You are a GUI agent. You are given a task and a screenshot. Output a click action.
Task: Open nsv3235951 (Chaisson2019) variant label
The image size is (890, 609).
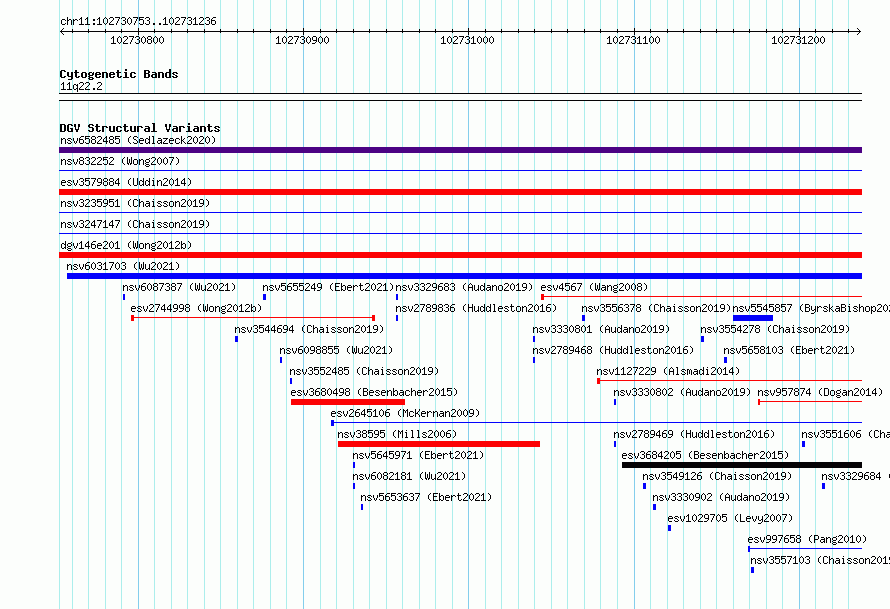click(135, 203)
